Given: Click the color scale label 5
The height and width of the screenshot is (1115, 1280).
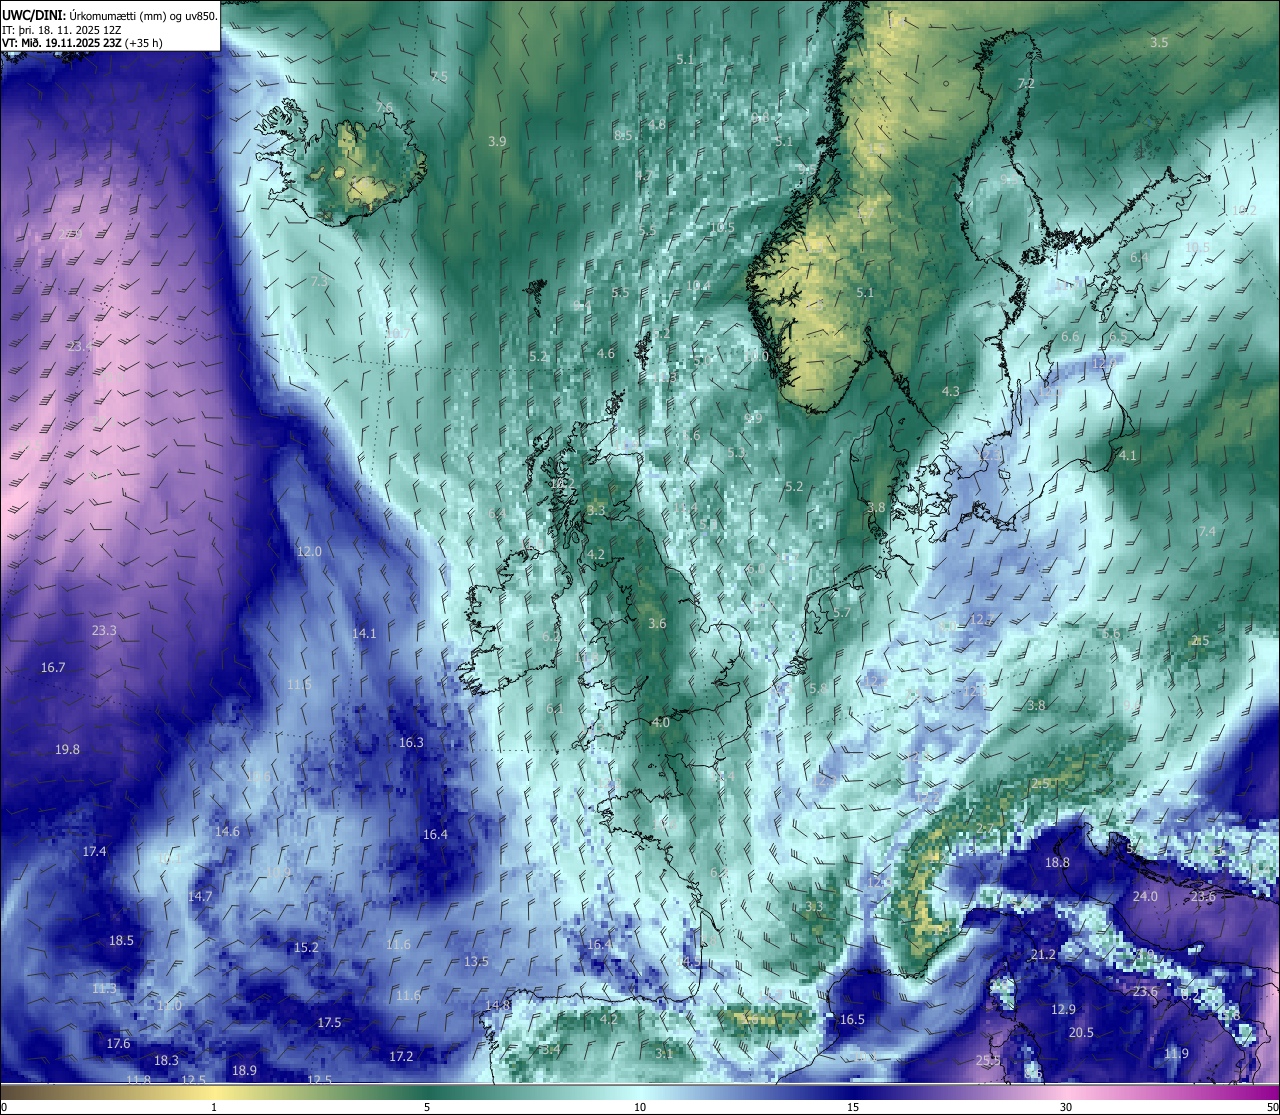Looking at the screenshot, I should (x=427, y=1107).
